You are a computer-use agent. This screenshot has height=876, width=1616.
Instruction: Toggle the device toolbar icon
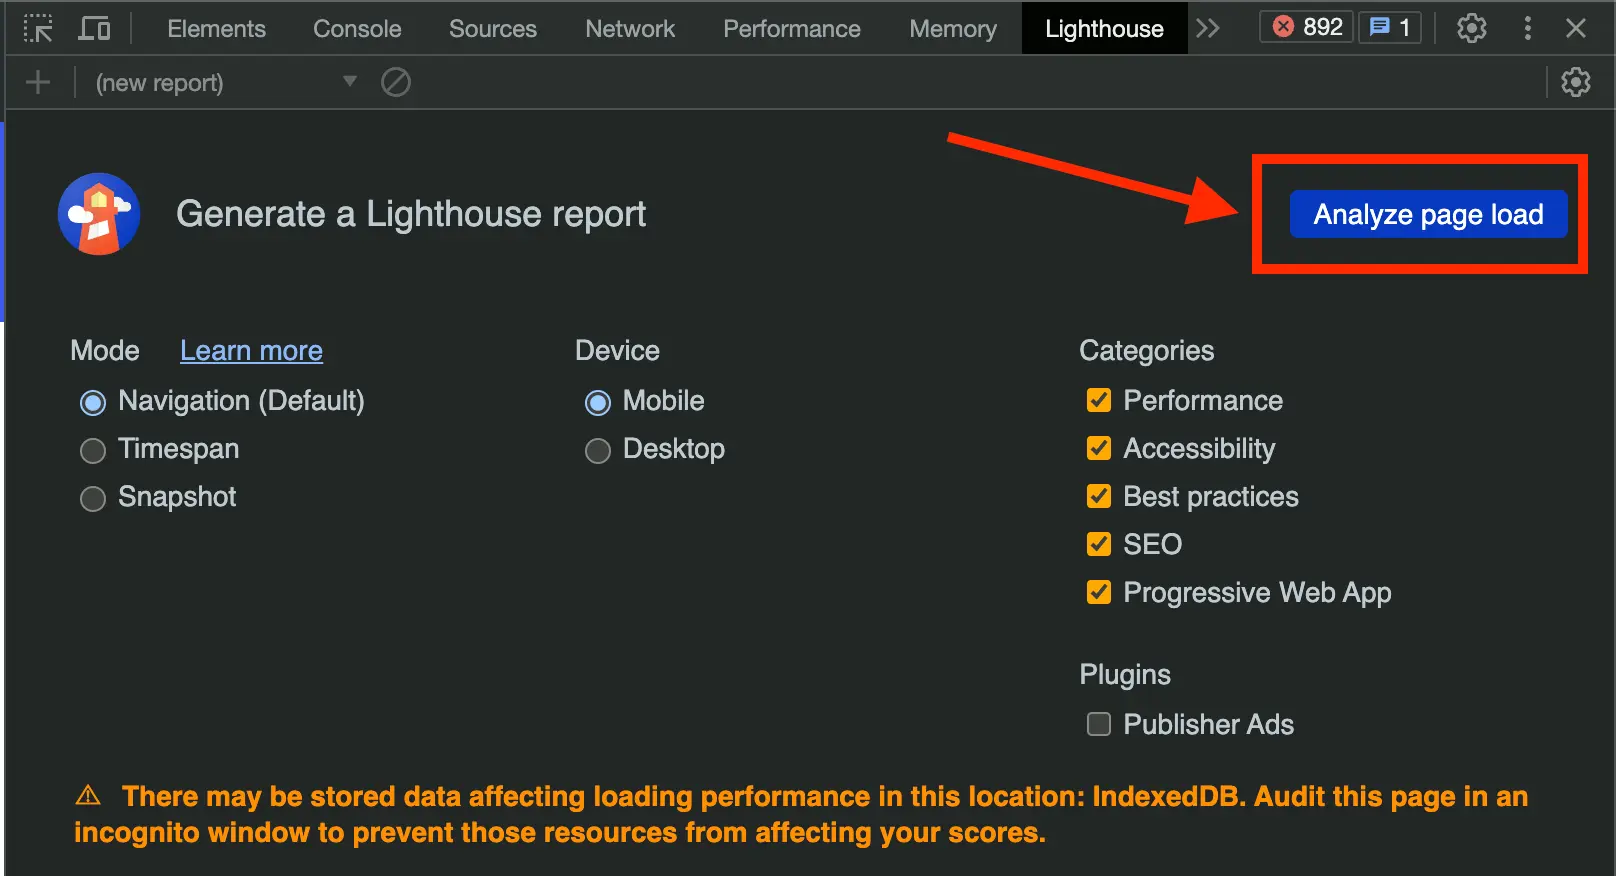[94, 28]
